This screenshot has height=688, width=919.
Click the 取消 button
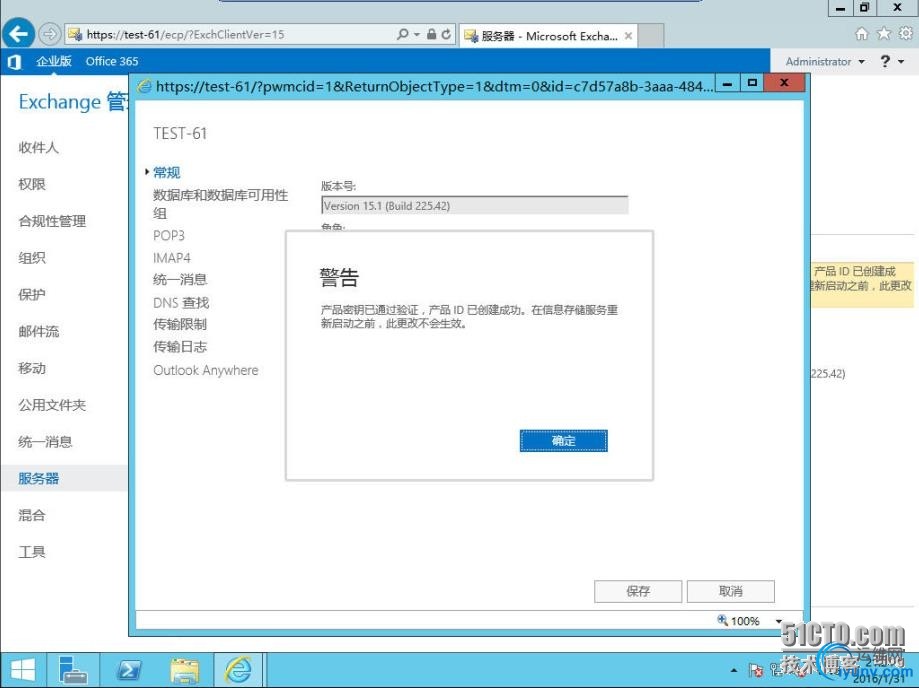730,591
